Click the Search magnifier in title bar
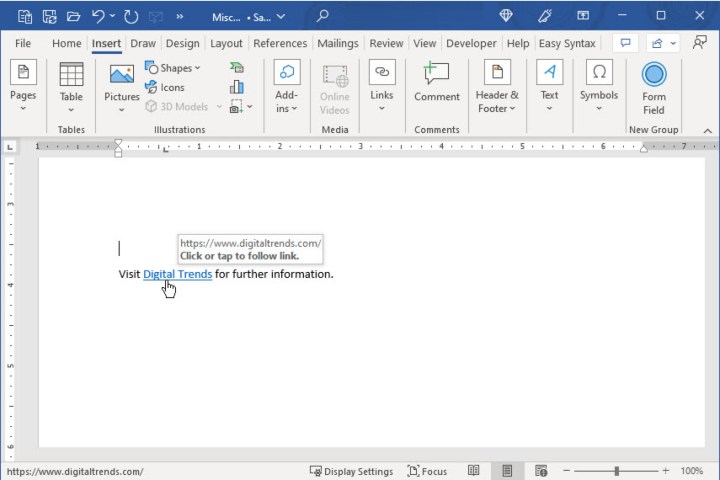The image size is (720, 480). pos(322,16)
